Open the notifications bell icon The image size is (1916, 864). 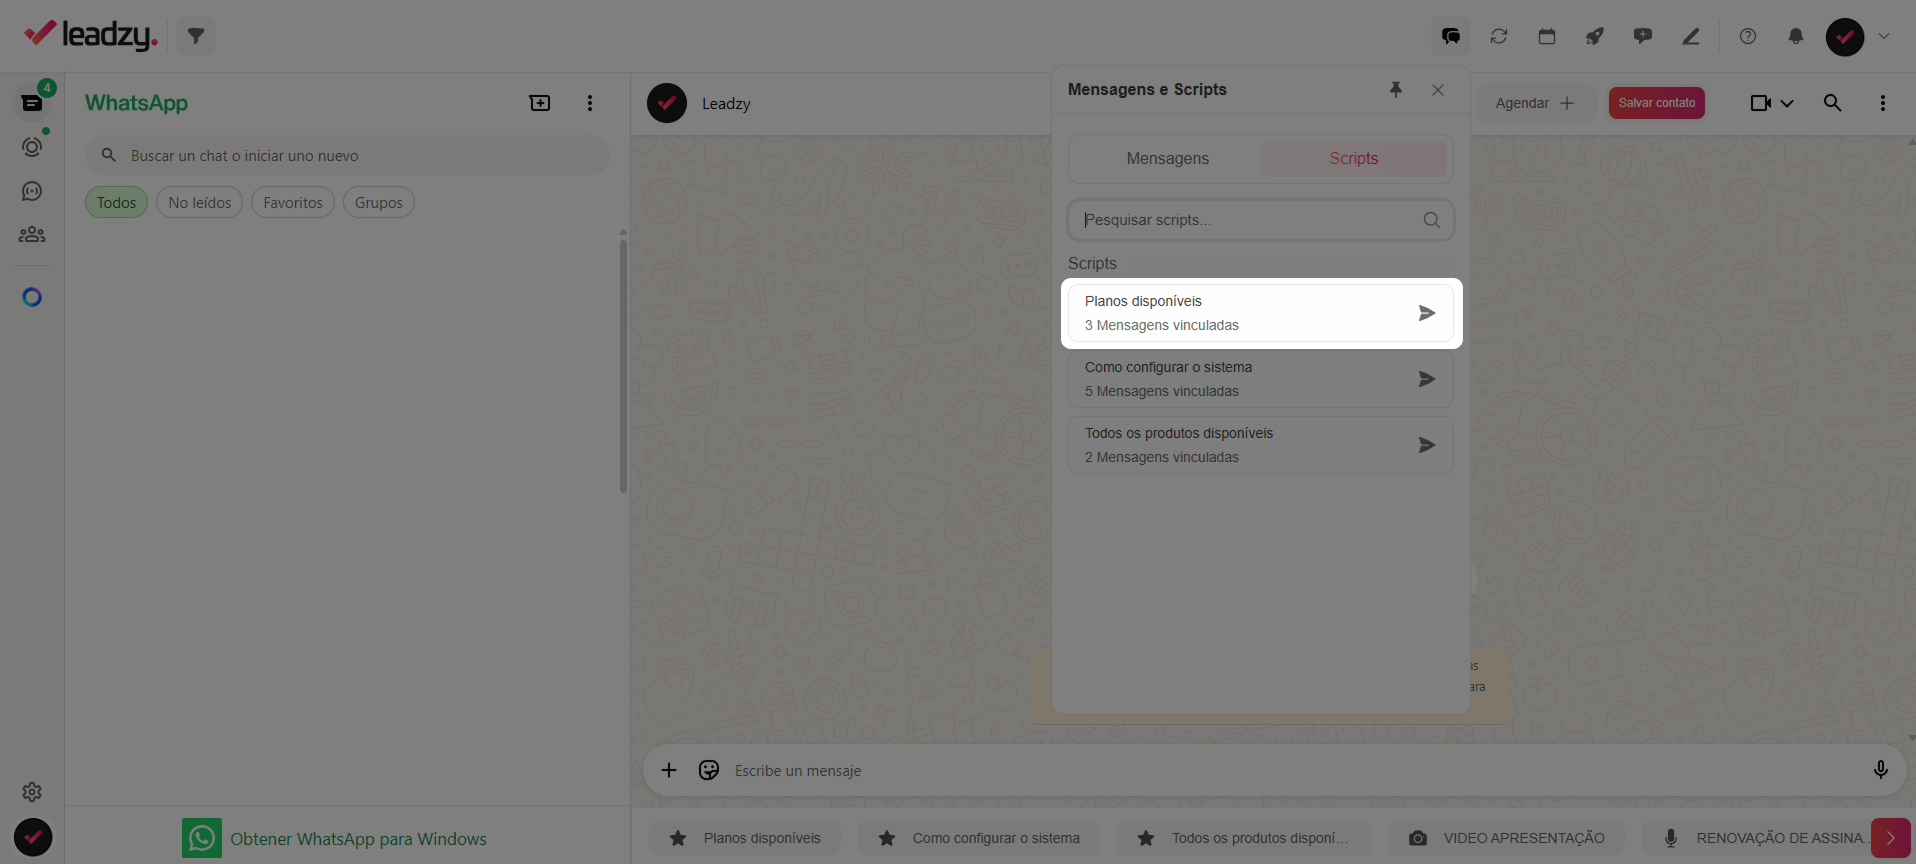click(1796, 36)
